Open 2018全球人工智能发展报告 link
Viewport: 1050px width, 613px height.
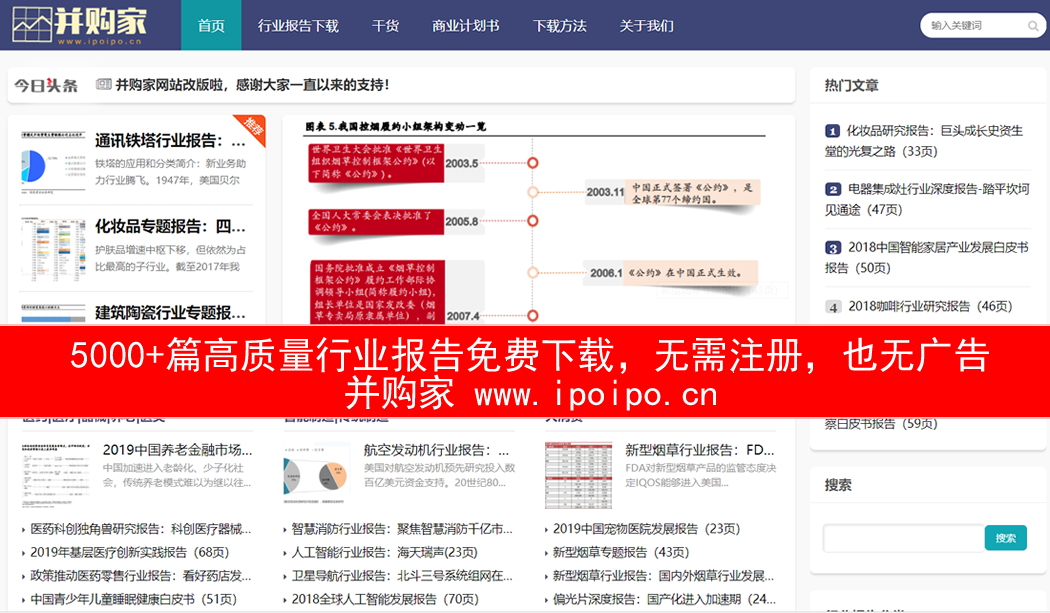point(385,599)
